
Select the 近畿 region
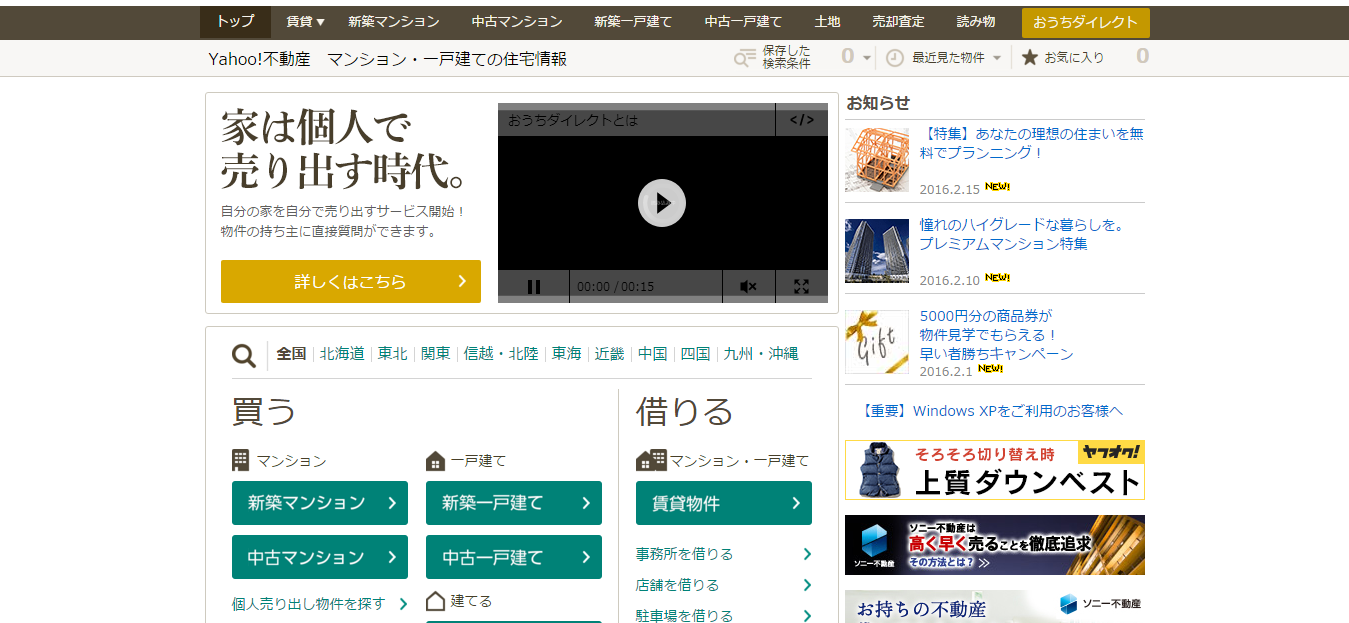click(609, 354)
